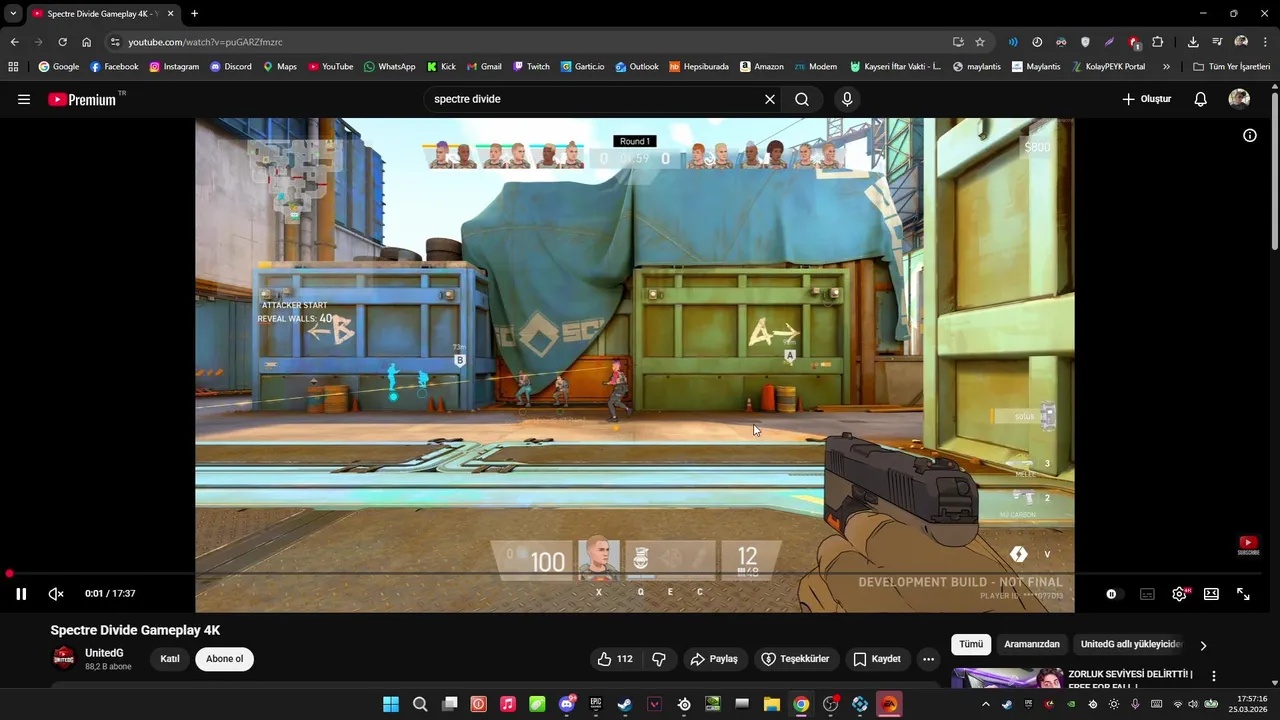The image size is (1280, 720).
Task: Open the Chrome tab search dropdown
Action: point(13,14)
